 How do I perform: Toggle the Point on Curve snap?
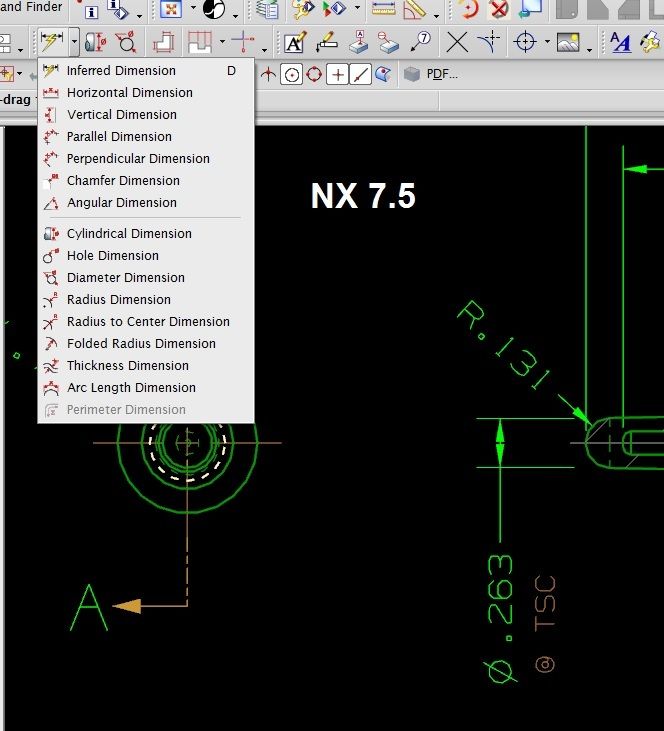click(360, 75)
